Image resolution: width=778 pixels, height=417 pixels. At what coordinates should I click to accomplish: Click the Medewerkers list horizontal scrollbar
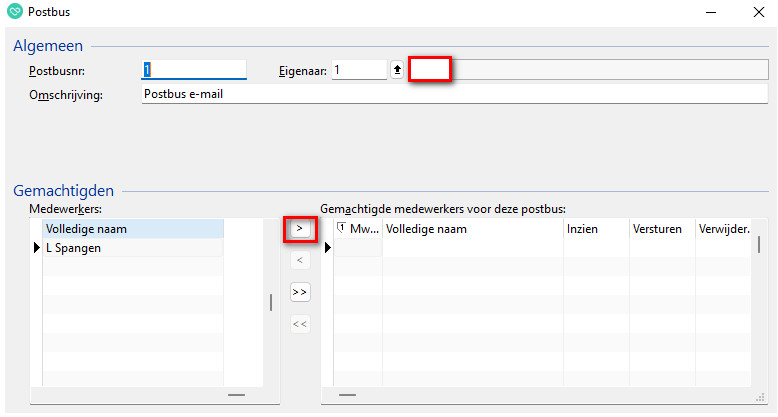(x=237, y=395)
